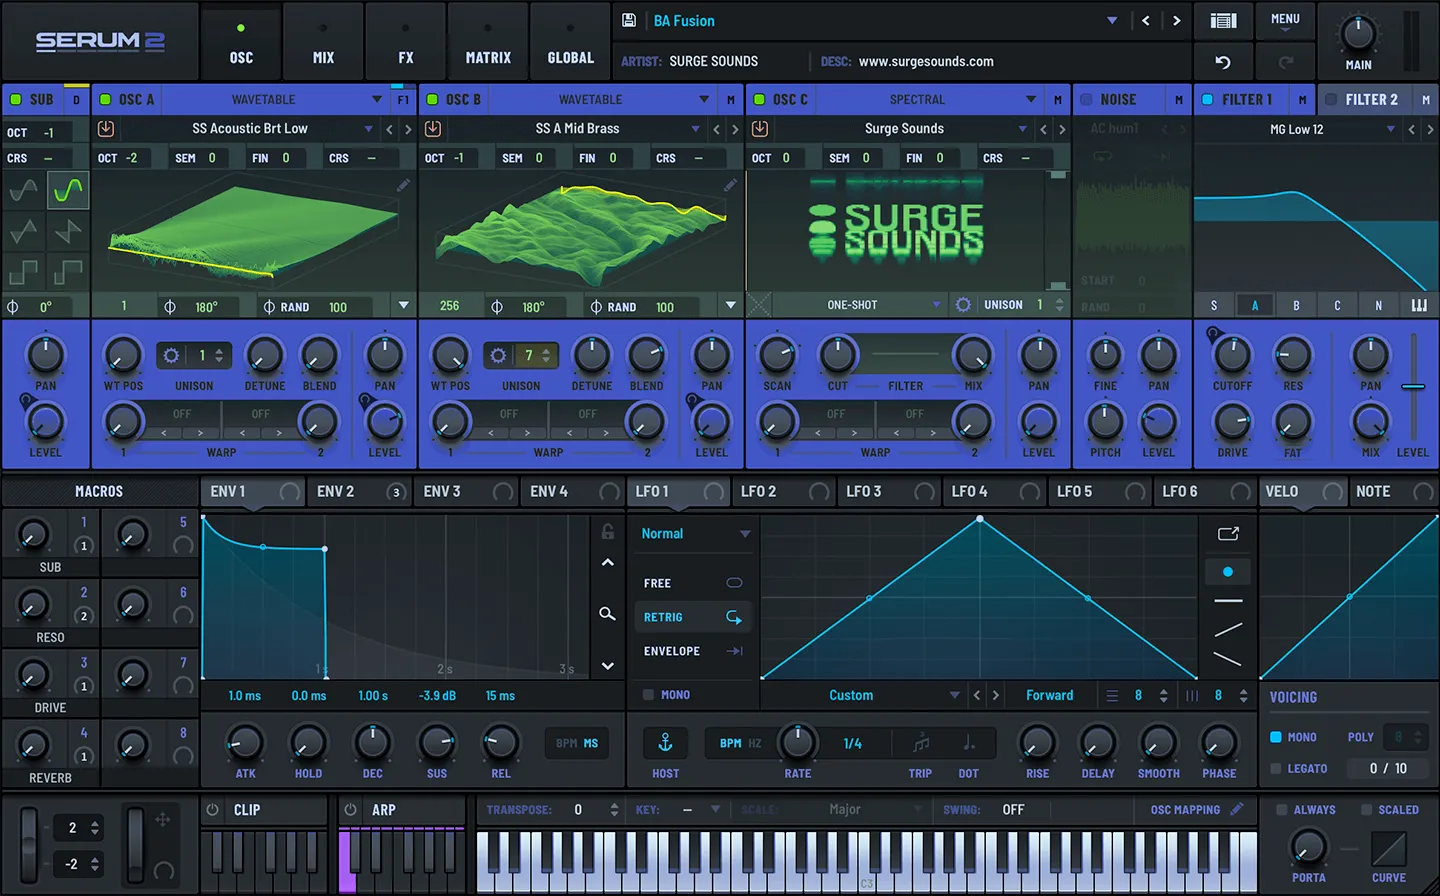Open the OSC mapping pencil icon
Viewport: 1440px width, 896px height.
(x=1237, y=809)
